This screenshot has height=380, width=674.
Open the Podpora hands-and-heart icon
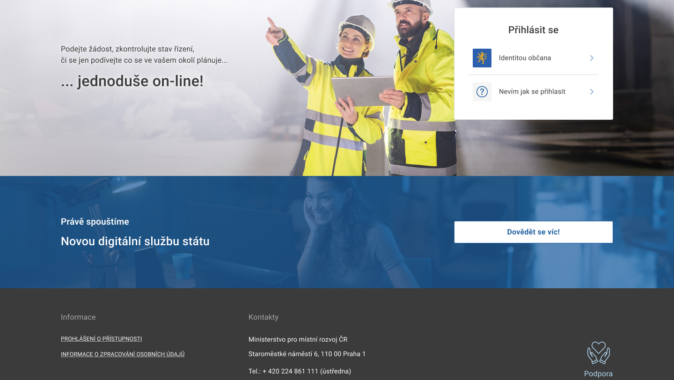point(598,353)
